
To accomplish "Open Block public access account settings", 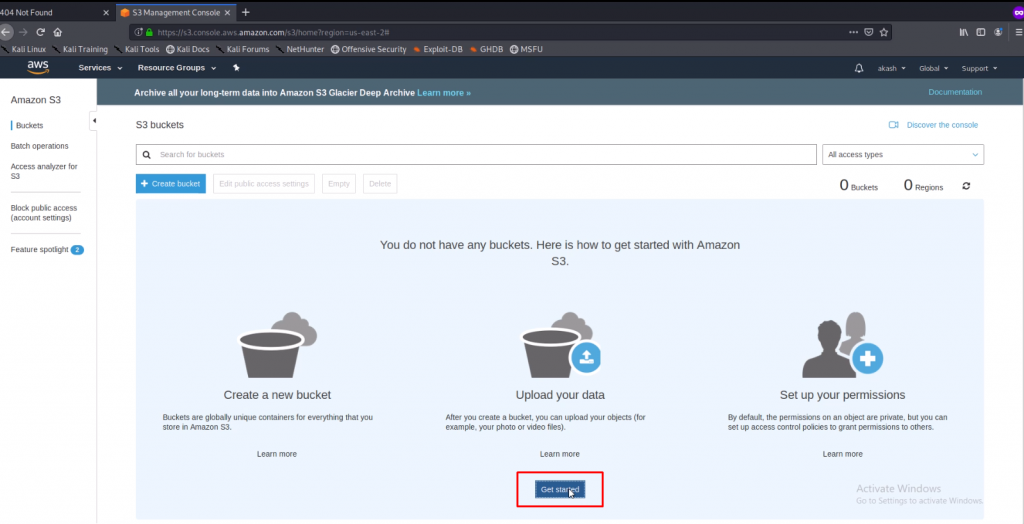I will tap(44, 213).
